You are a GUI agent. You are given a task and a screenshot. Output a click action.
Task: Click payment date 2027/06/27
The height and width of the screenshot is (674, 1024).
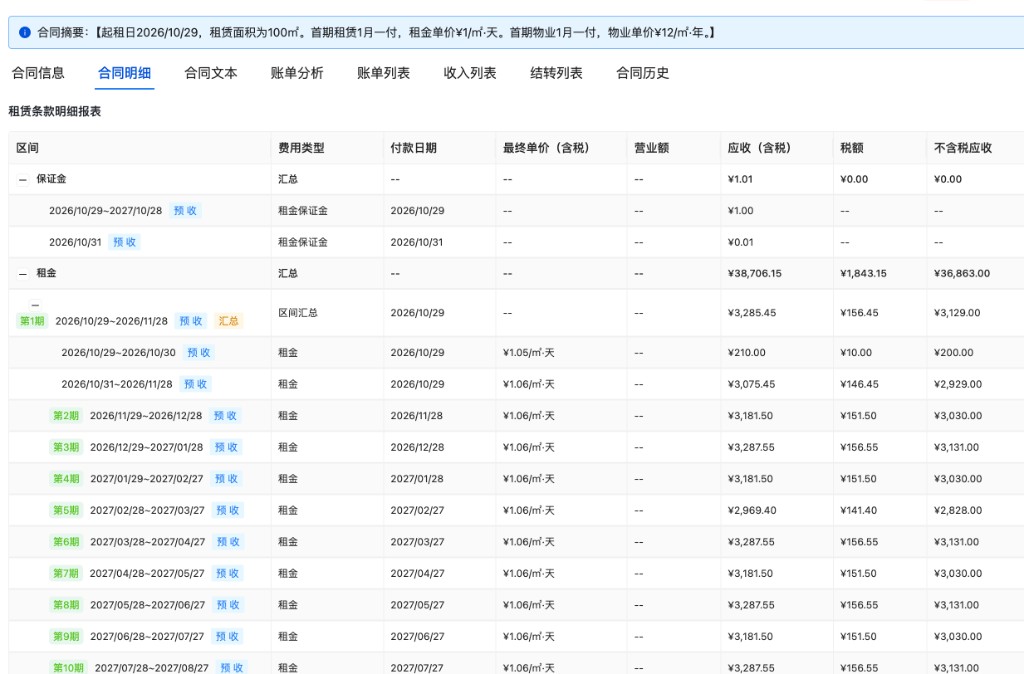pos(417,636)
